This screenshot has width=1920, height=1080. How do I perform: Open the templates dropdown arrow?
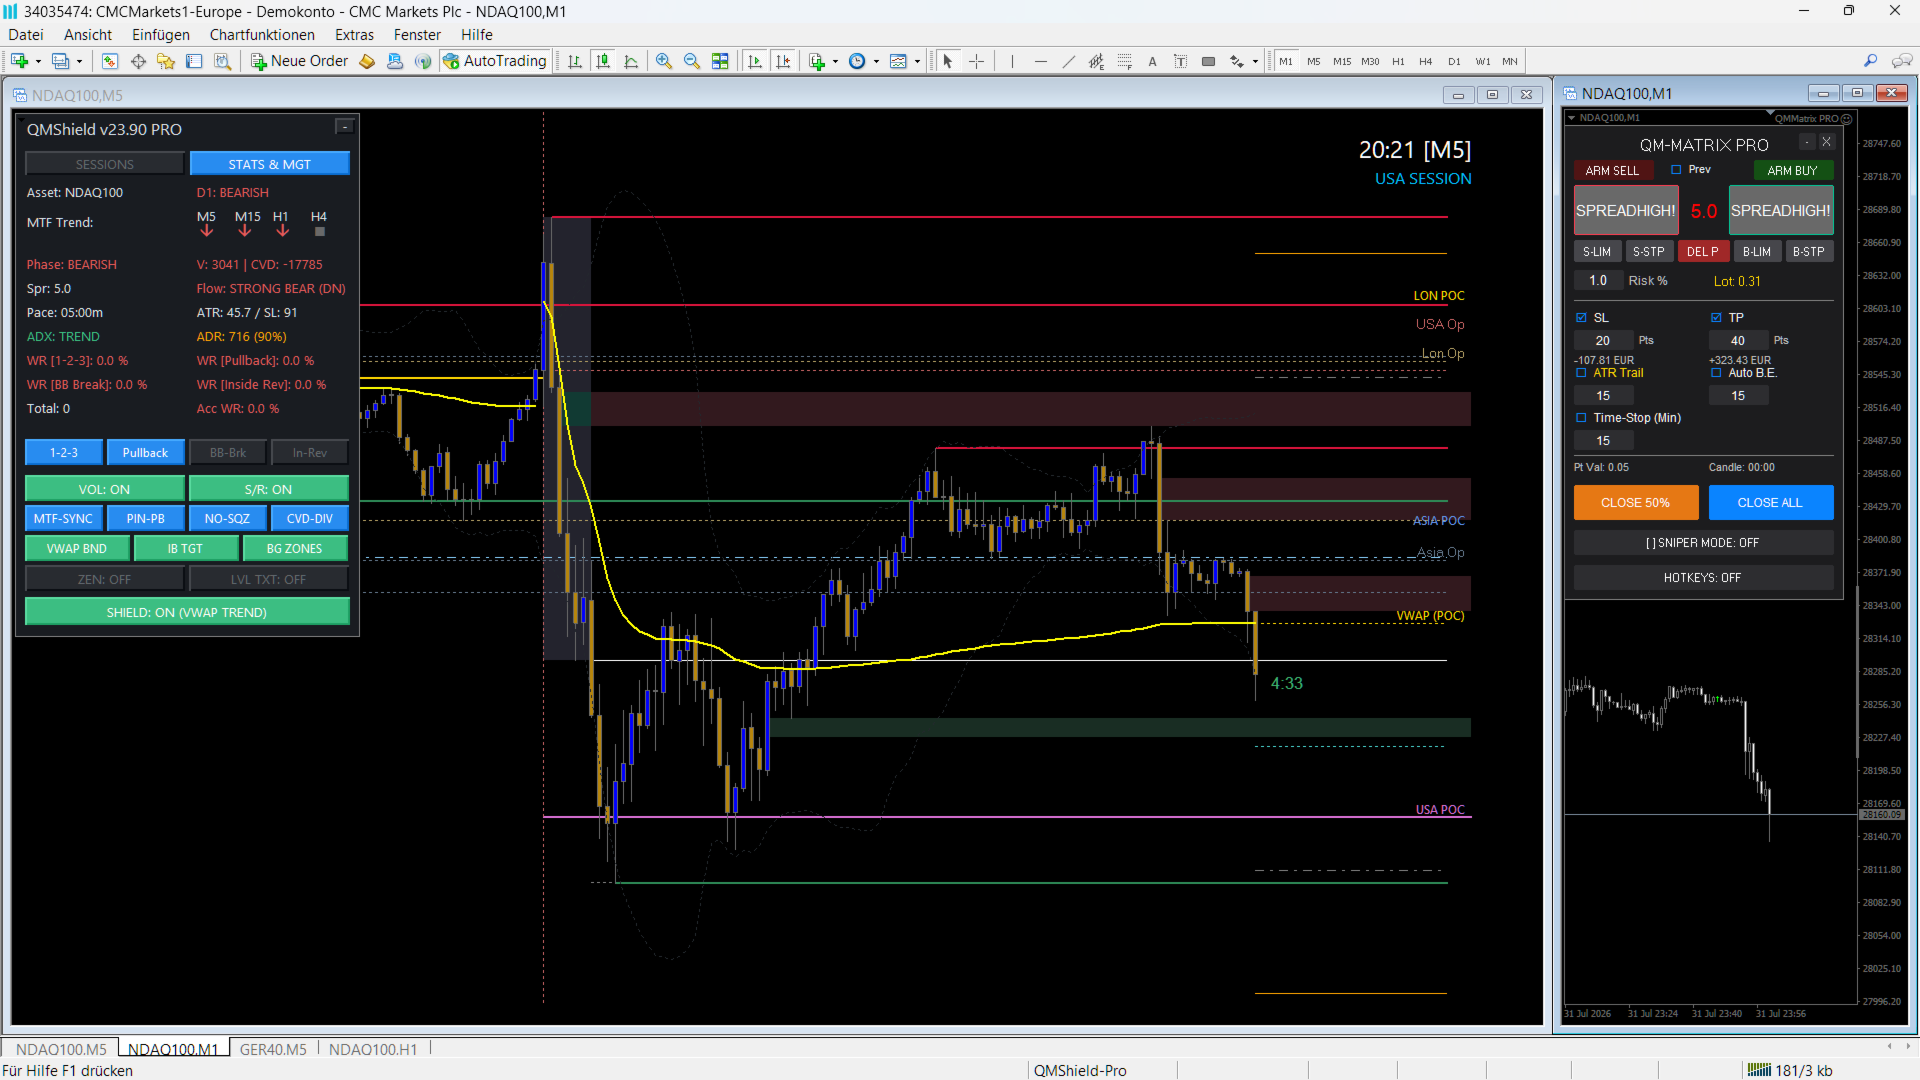(x=917, y=62)
